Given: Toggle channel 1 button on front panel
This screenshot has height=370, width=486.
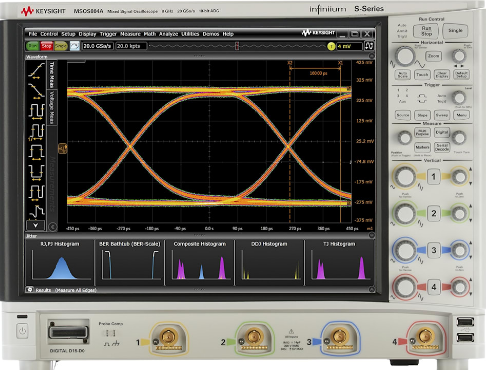Looking at the screenshot, I should tap(433, 176).
